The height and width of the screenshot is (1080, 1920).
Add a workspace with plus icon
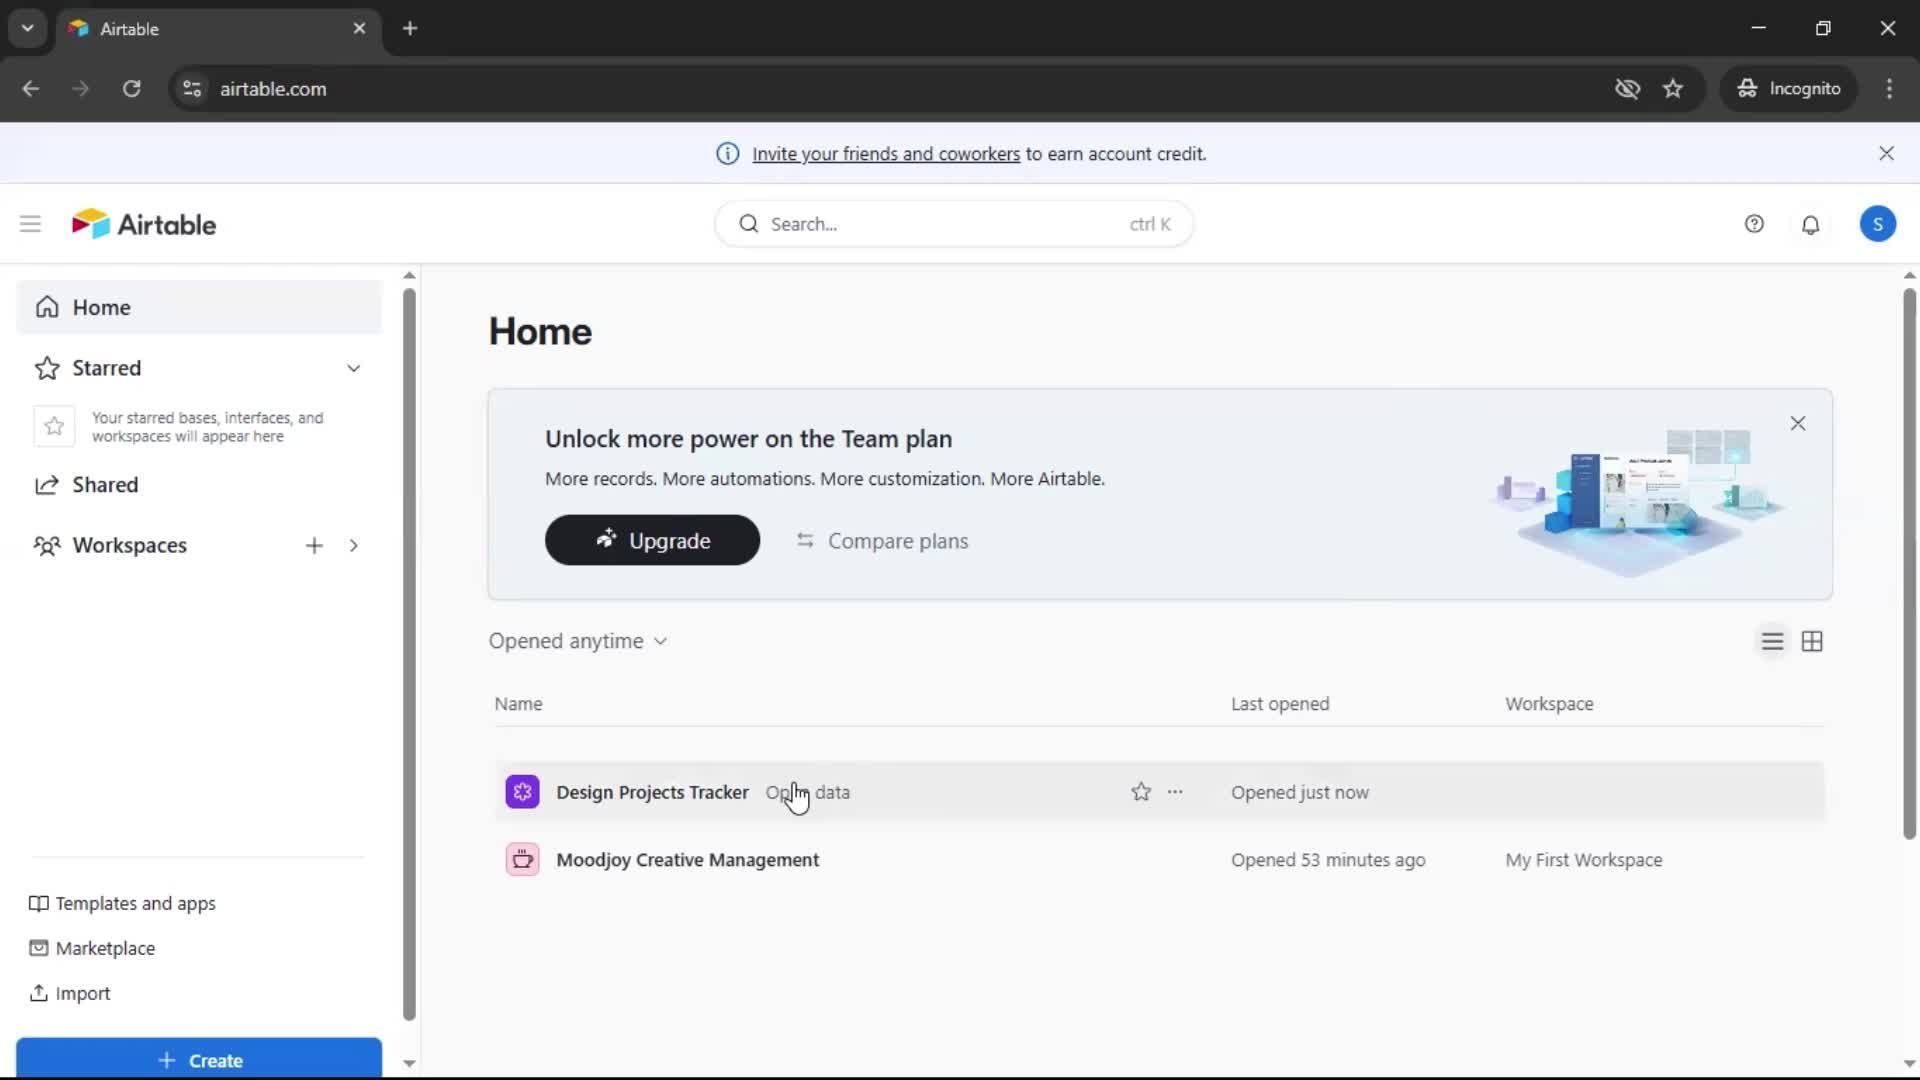coord(314,545)
